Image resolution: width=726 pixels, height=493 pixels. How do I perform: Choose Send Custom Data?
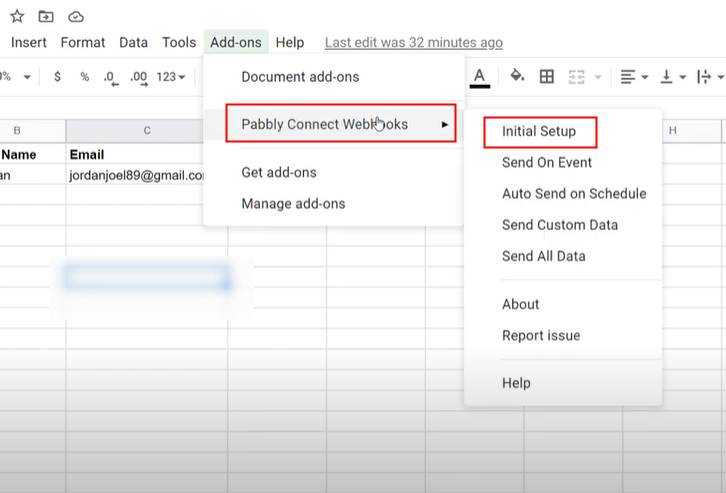(x=563, y=225)
